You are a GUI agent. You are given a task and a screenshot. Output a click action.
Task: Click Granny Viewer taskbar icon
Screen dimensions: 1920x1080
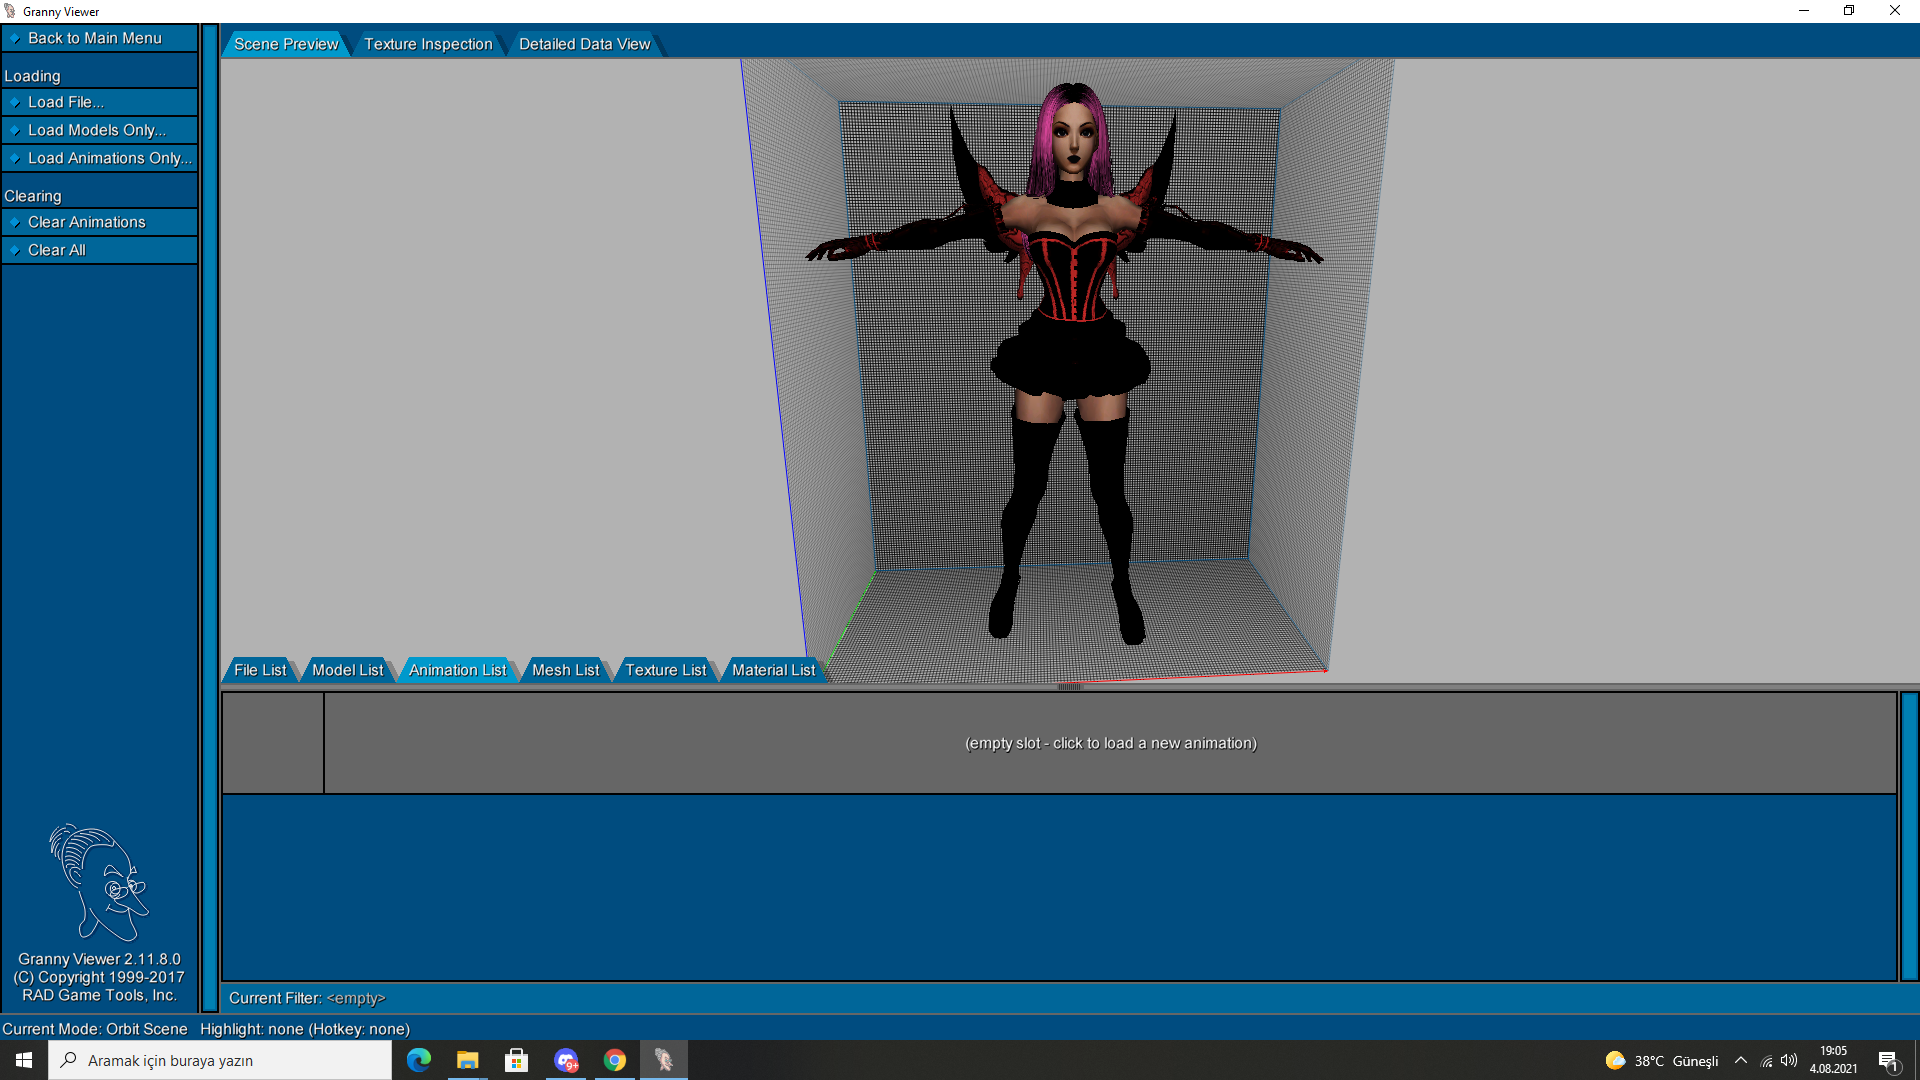[664, 1060]
